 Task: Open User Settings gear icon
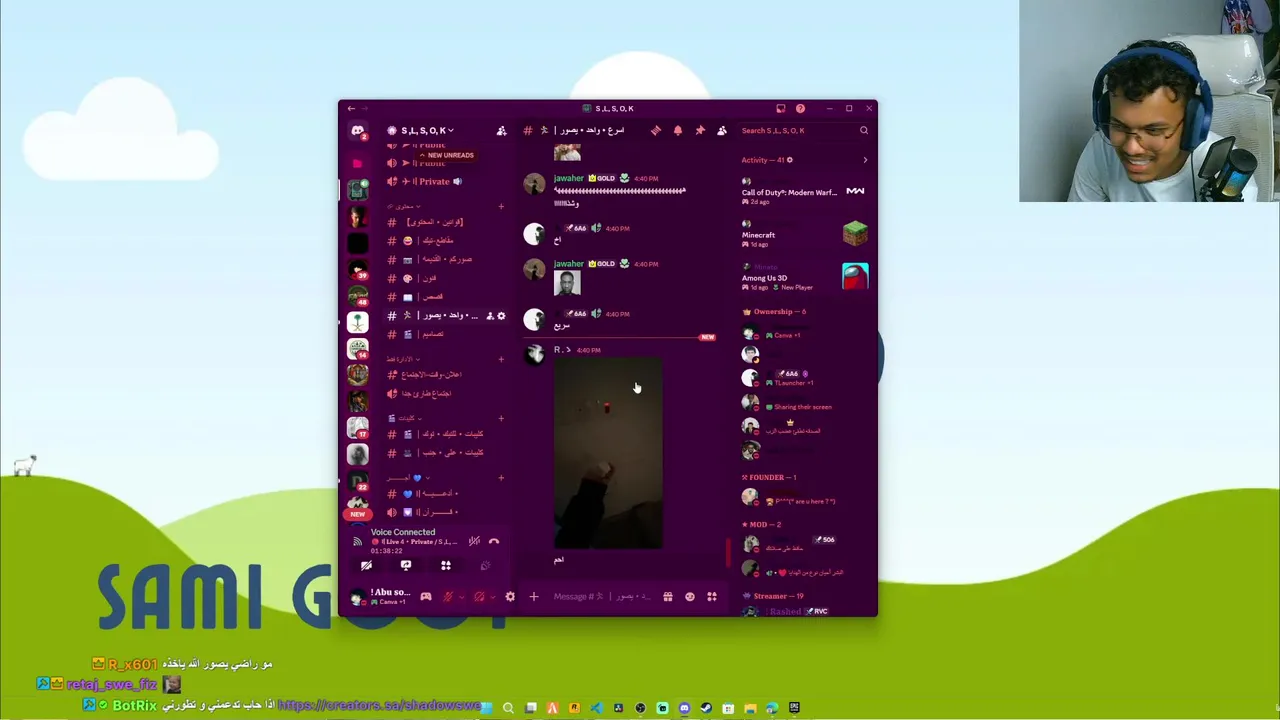coord(510,597)
